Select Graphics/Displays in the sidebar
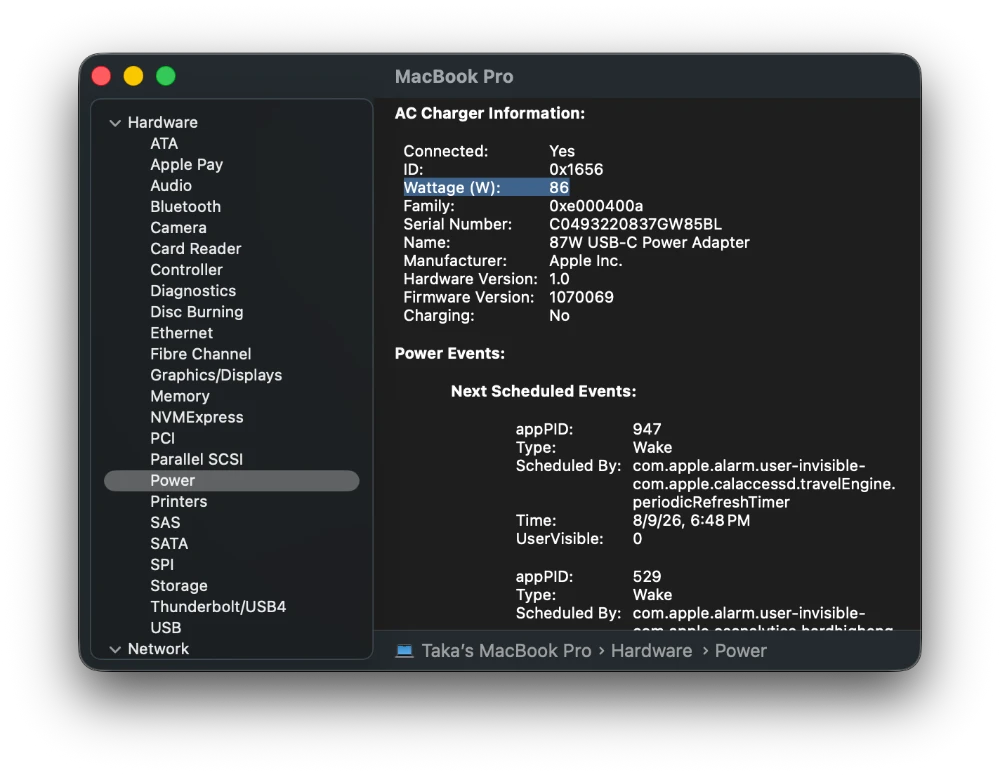The image size is (1000, 775). tap(216, 375)
